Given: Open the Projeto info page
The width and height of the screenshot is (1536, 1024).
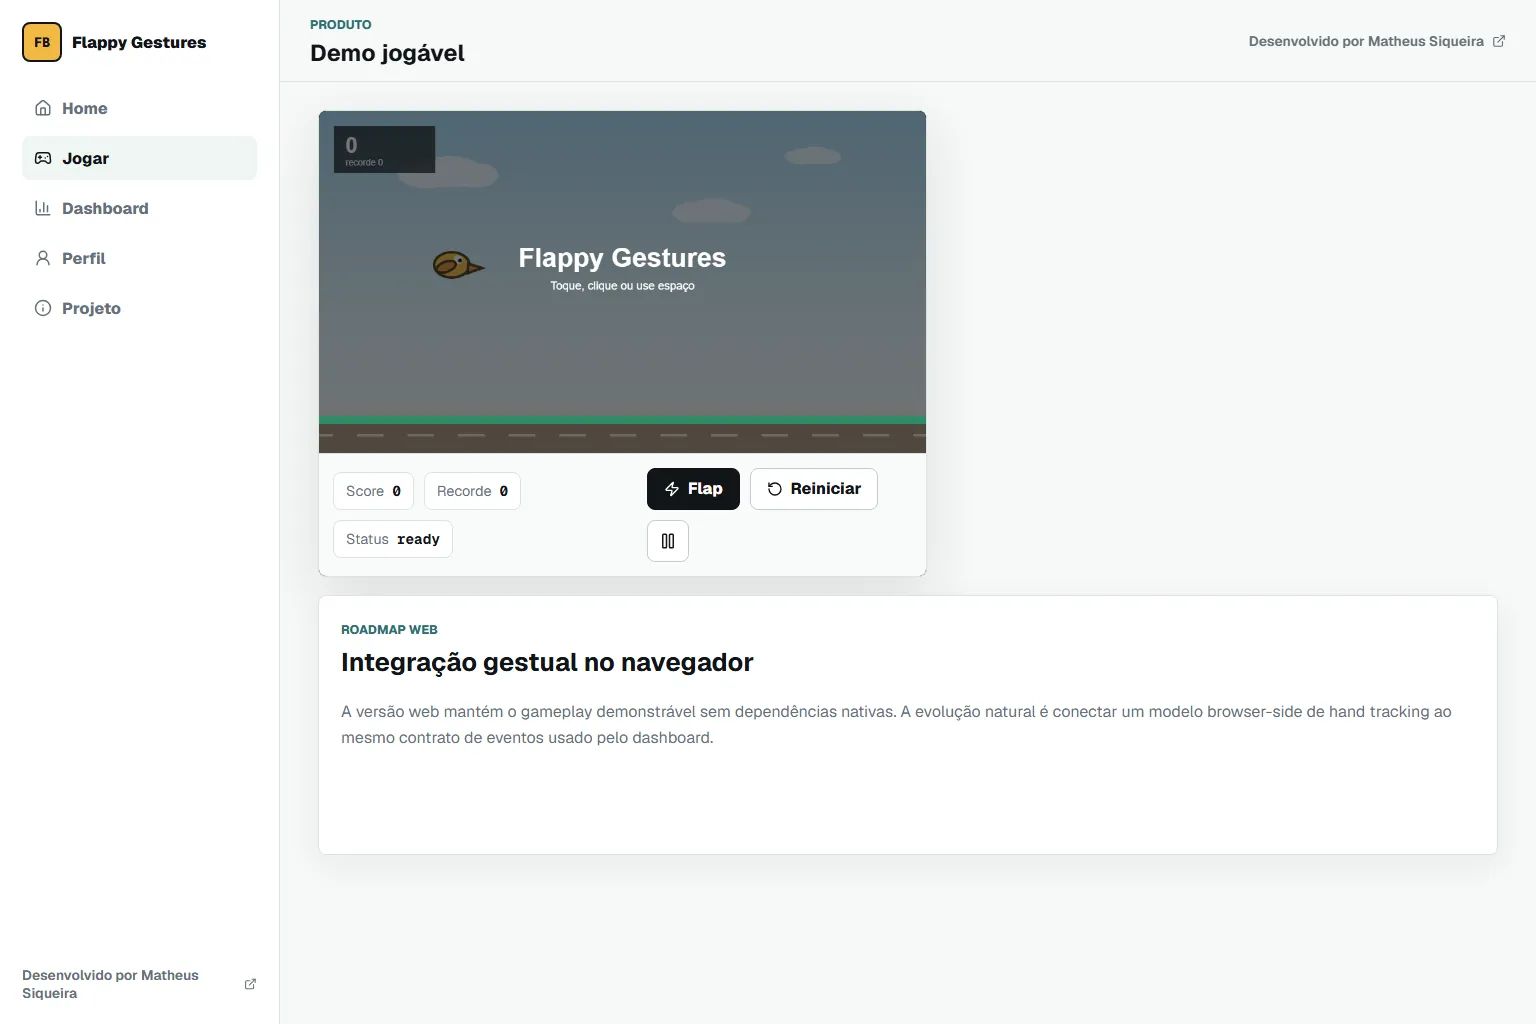Looking at the screenshot, I should [x=139, y=308].
